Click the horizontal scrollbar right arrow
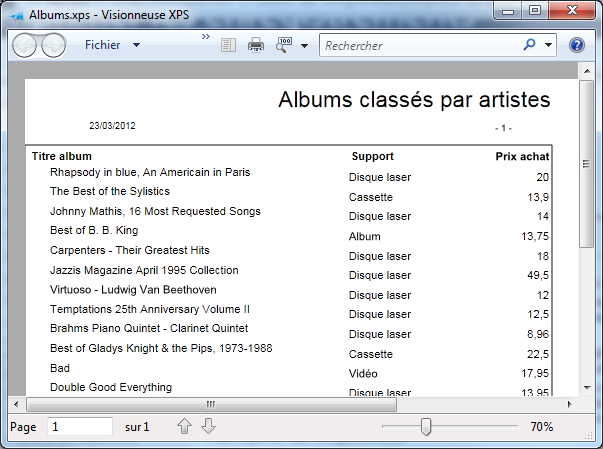The height and width of the screenshot is (449, 603). [x=571, y=404]
